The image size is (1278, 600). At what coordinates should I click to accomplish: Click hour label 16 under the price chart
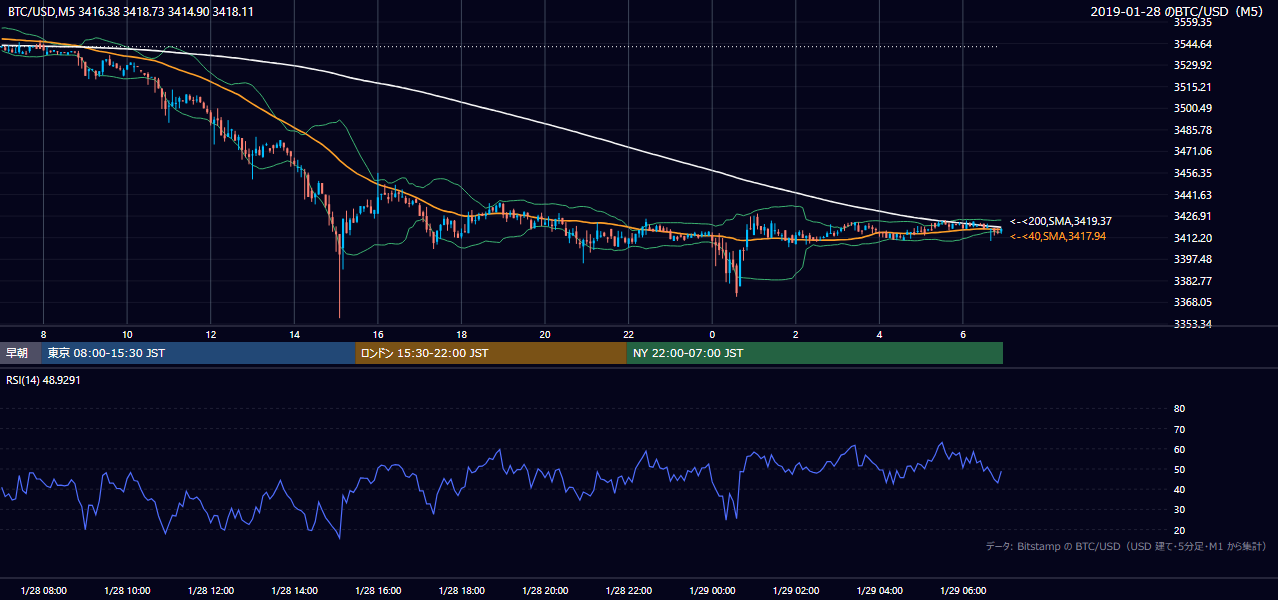point(378,334)
